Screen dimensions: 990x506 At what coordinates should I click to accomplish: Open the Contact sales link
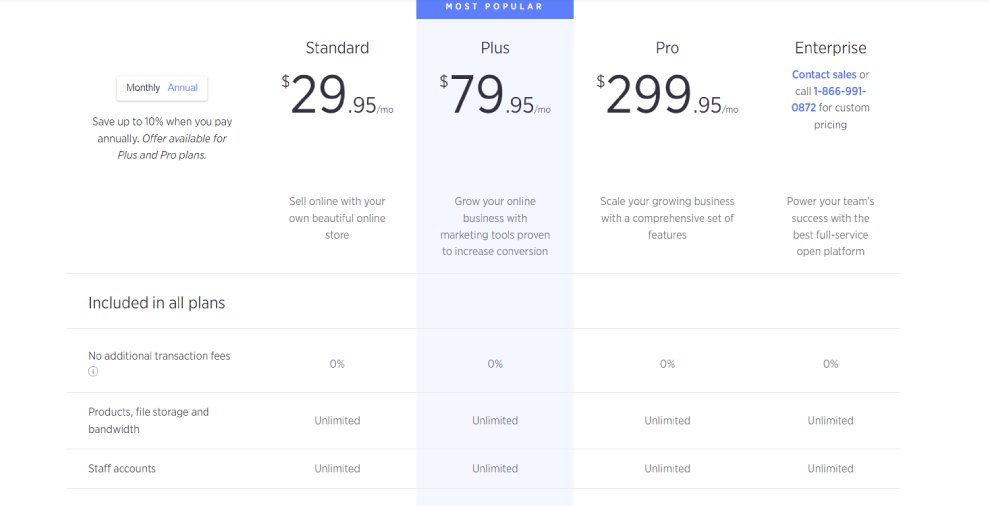pos(824,75)
